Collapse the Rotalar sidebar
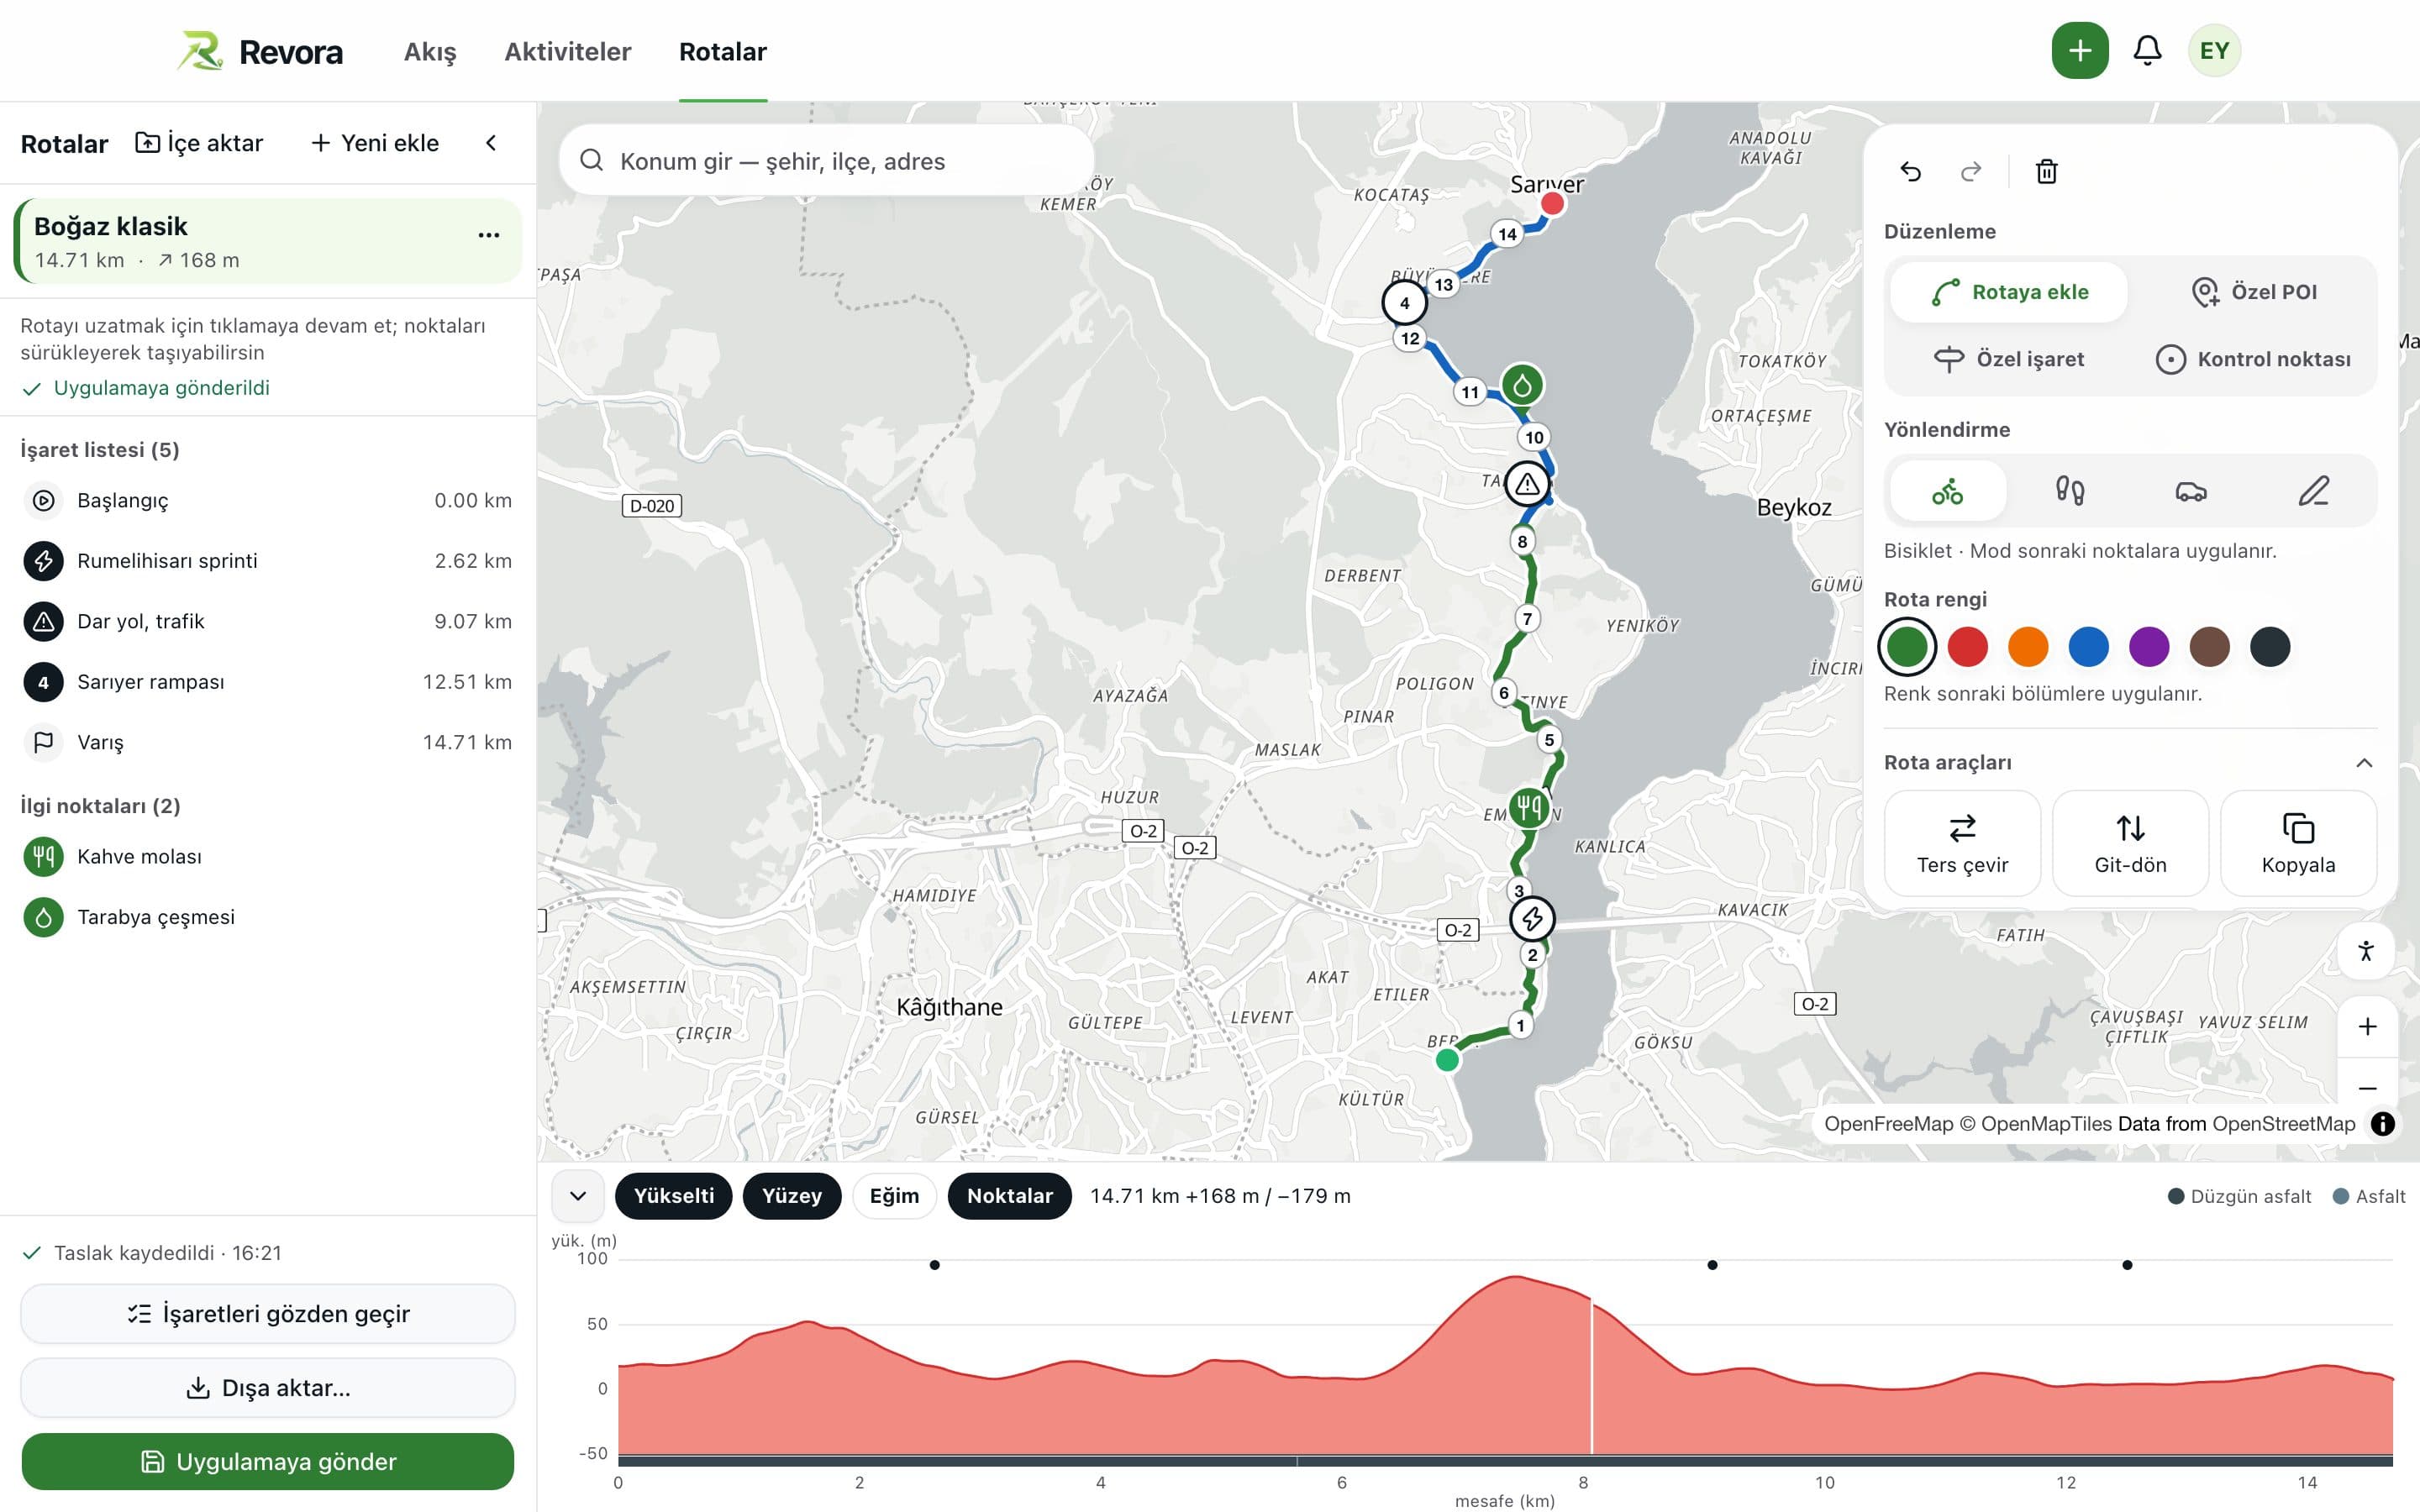 (x=491, y=143)
